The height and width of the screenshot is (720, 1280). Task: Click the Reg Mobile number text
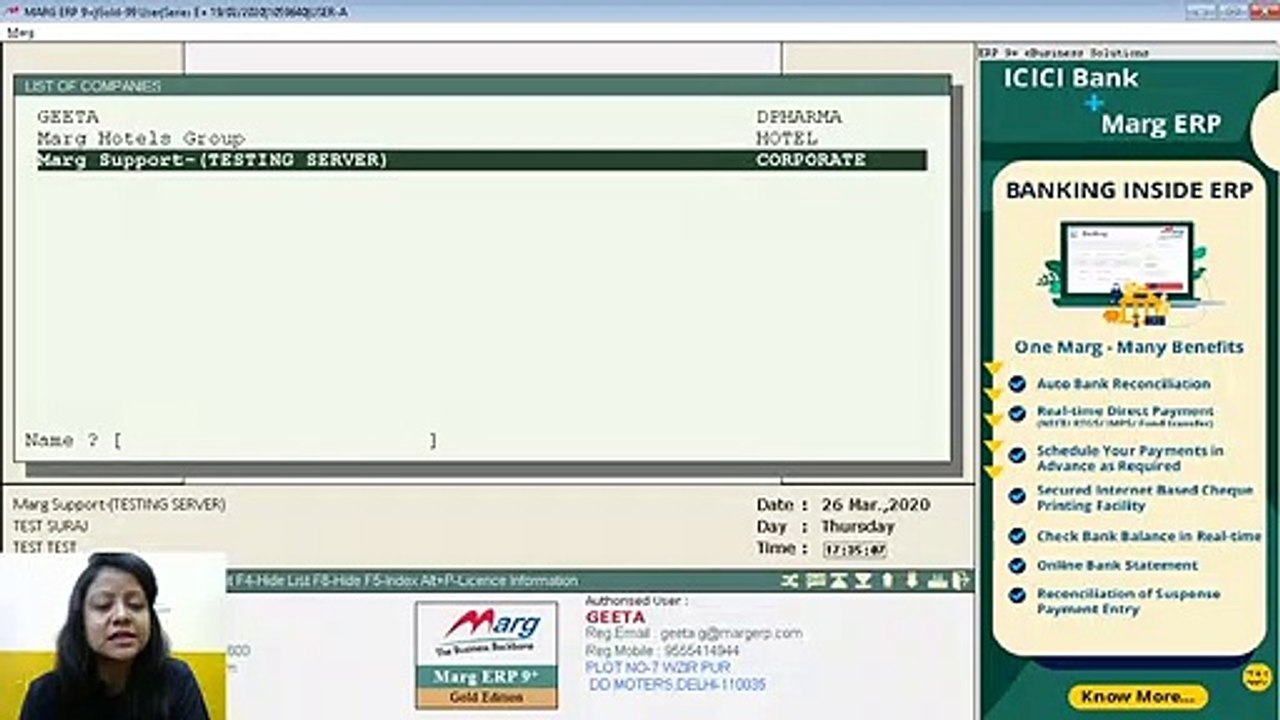coord(663,651)
